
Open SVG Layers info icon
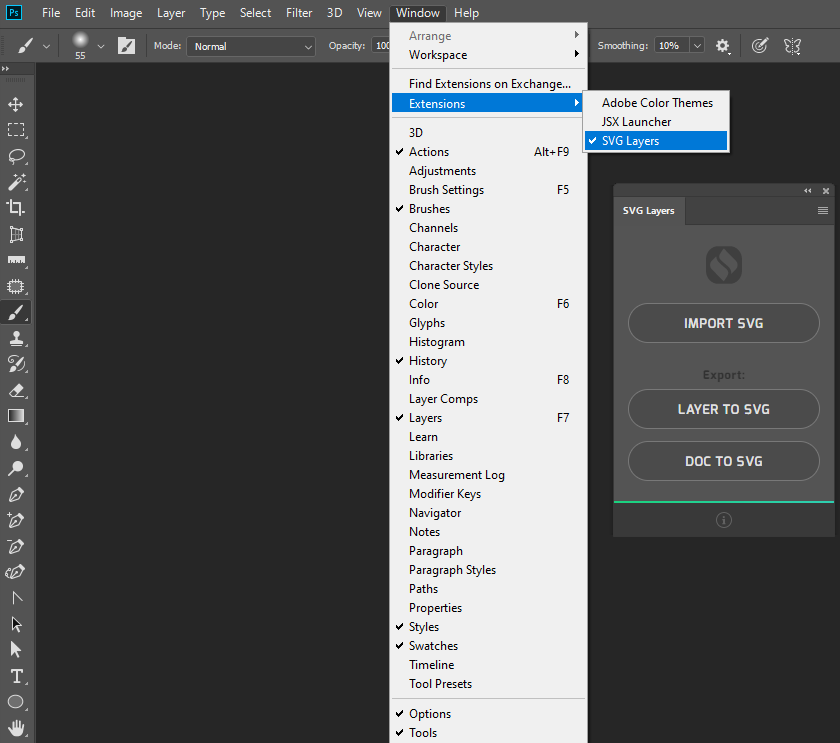(x=724, y=520)
